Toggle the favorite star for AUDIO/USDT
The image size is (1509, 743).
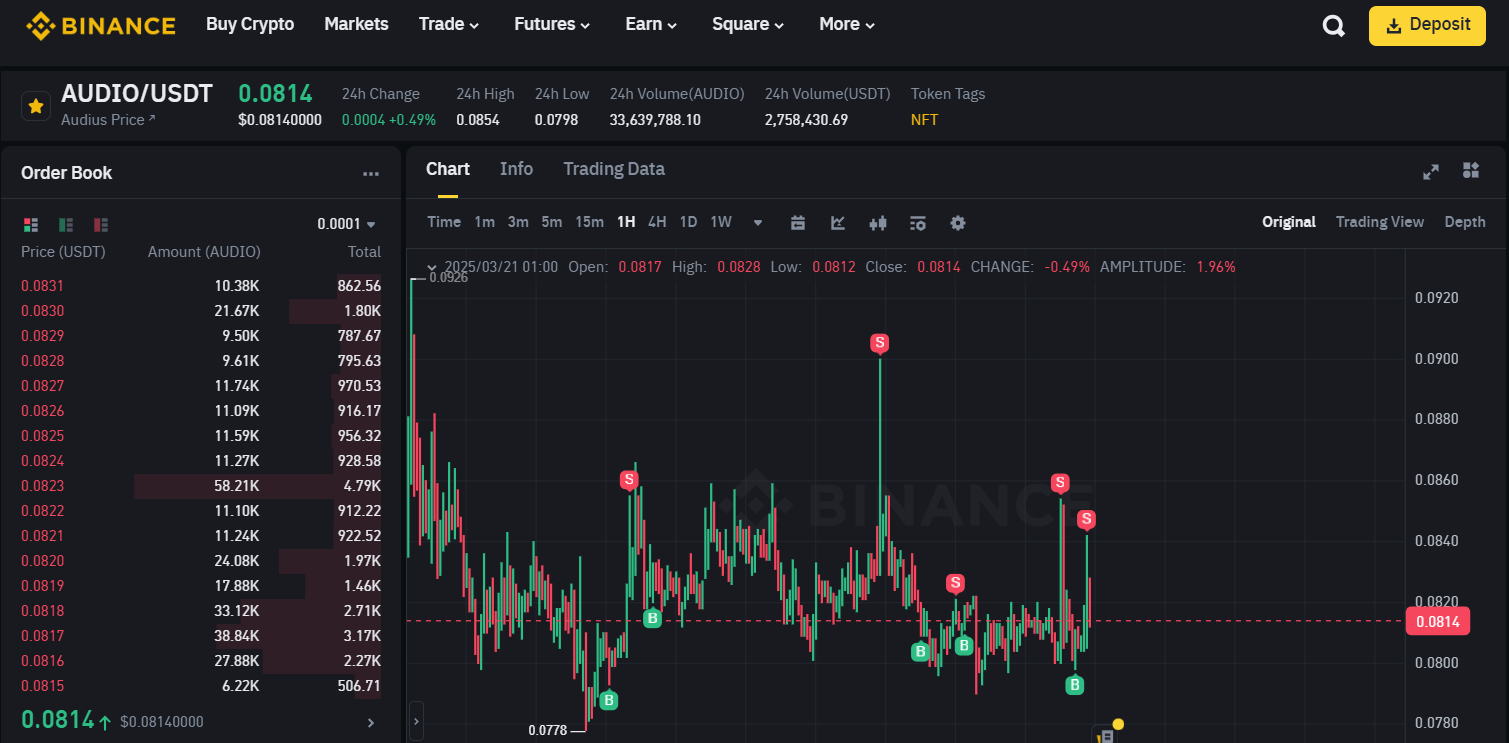36,105
